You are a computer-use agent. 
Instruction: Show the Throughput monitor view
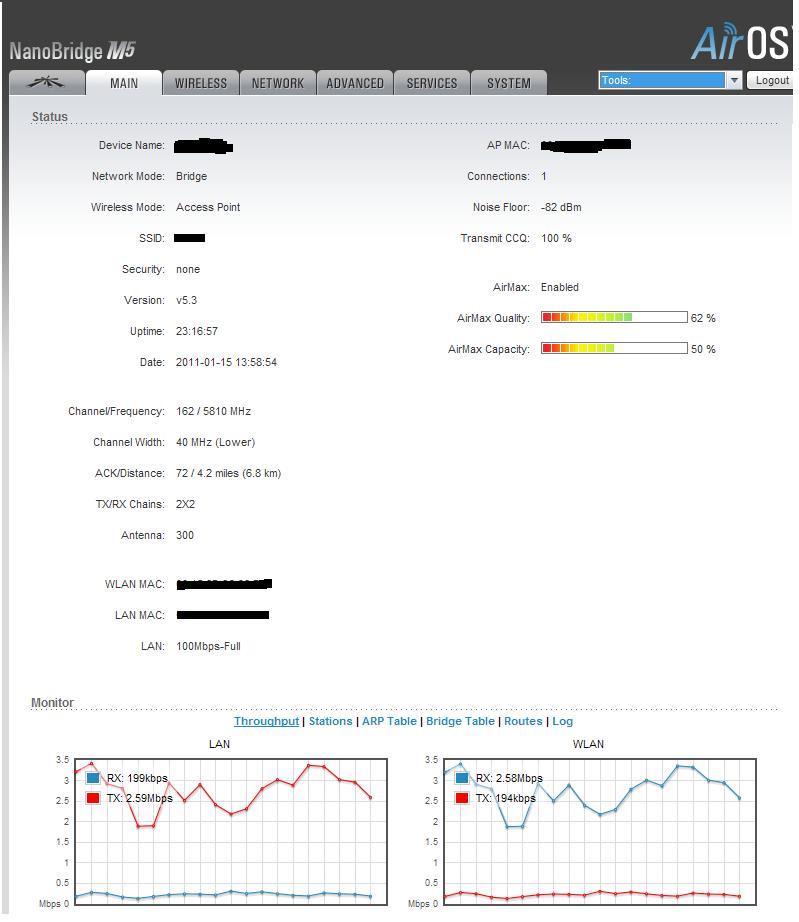266,721
